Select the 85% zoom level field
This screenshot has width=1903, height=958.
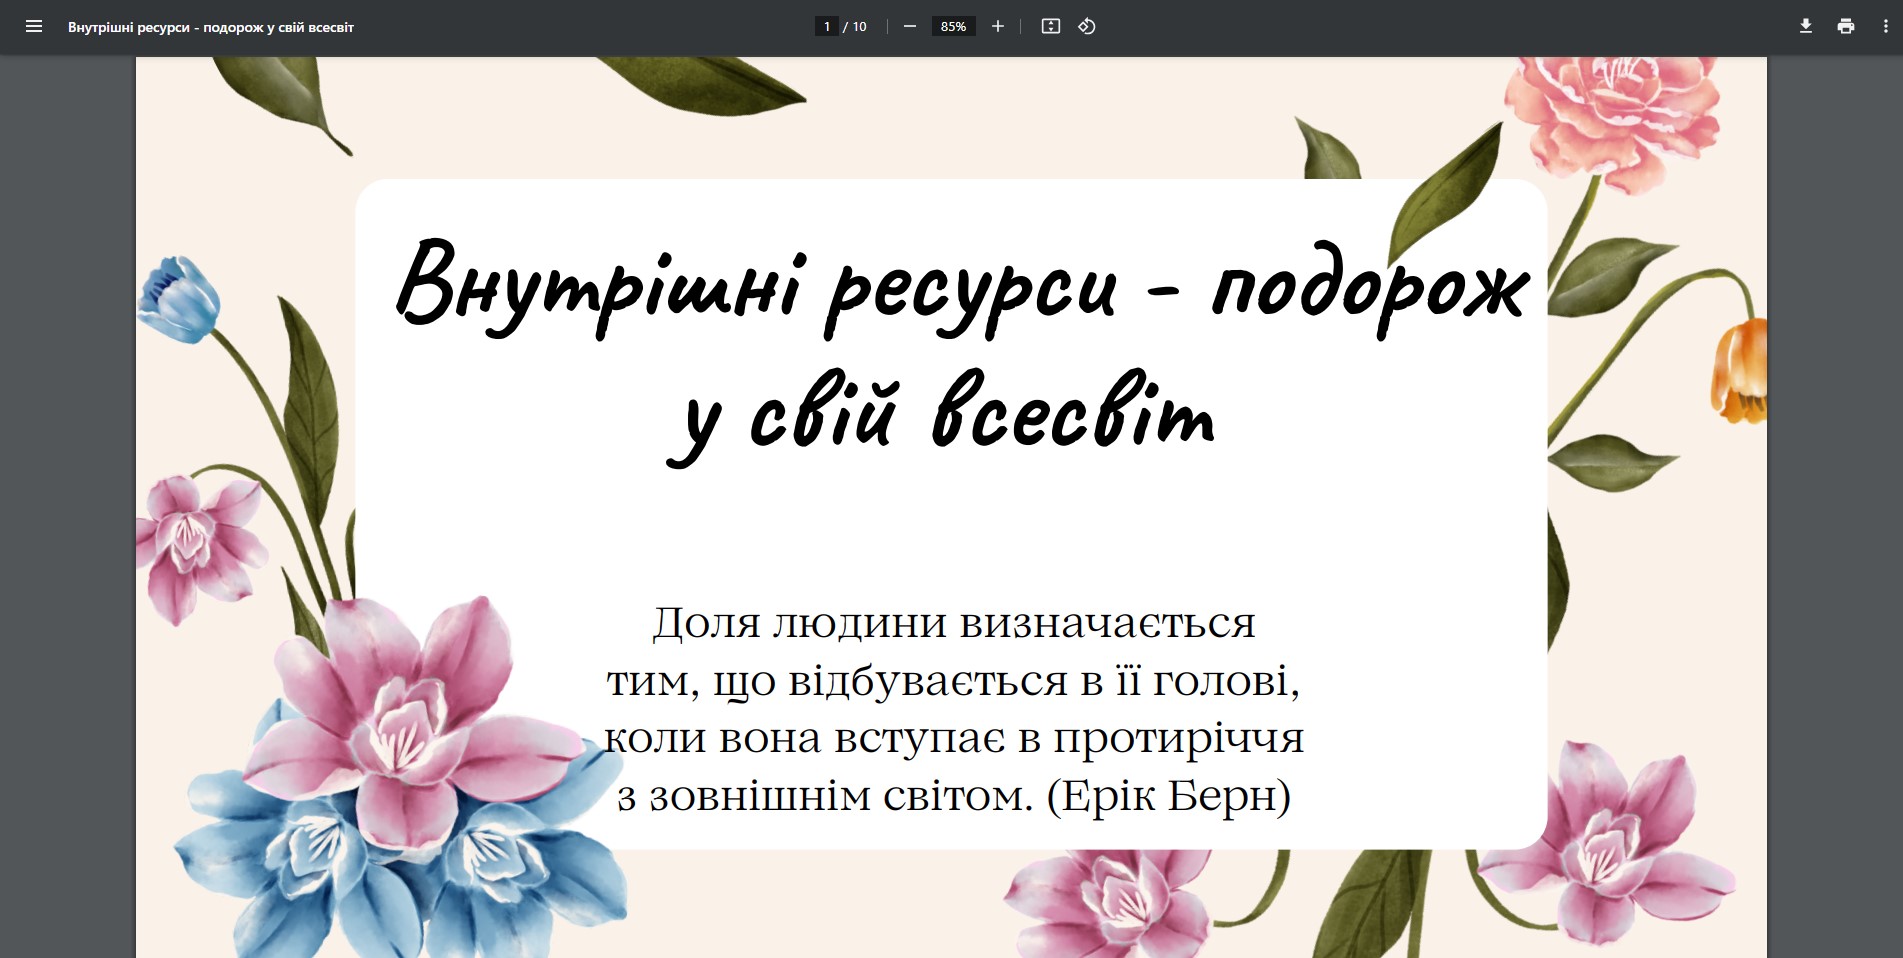pos(953,27)
